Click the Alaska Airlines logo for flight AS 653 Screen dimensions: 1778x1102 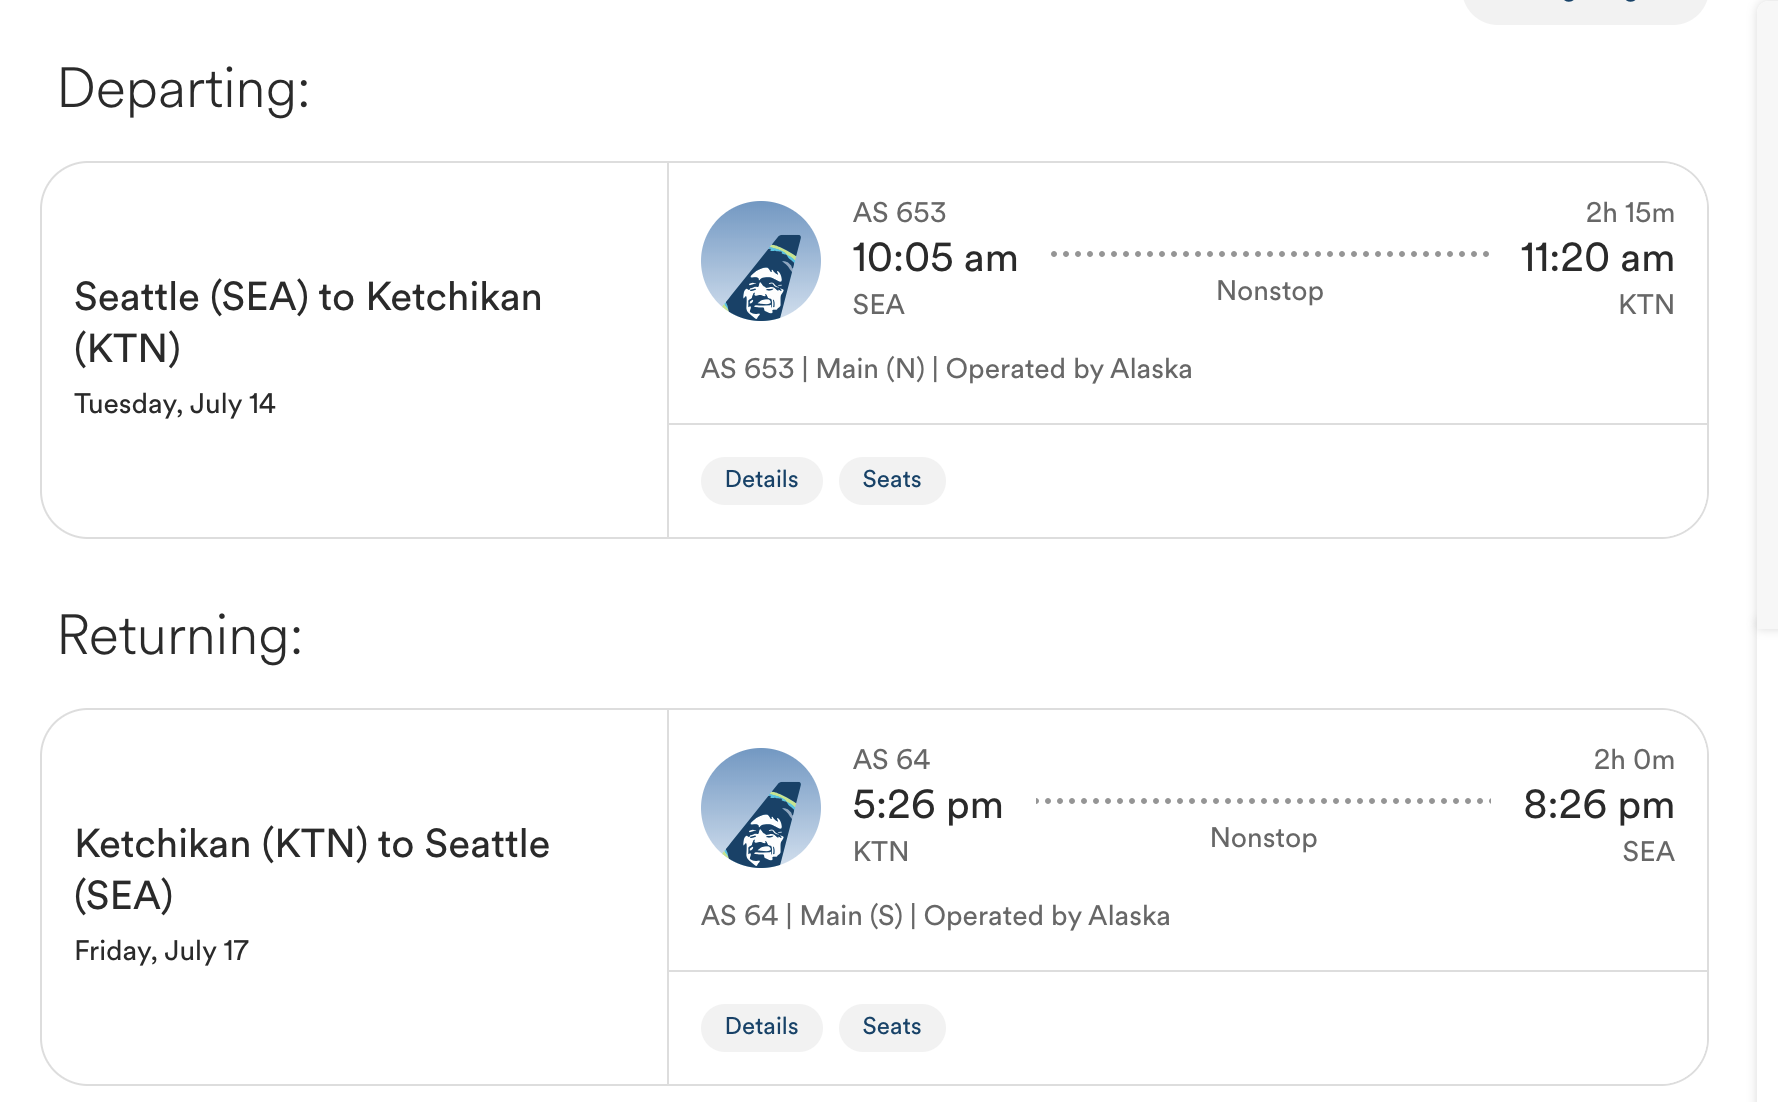pyautogui.click(x=760, y=261)
